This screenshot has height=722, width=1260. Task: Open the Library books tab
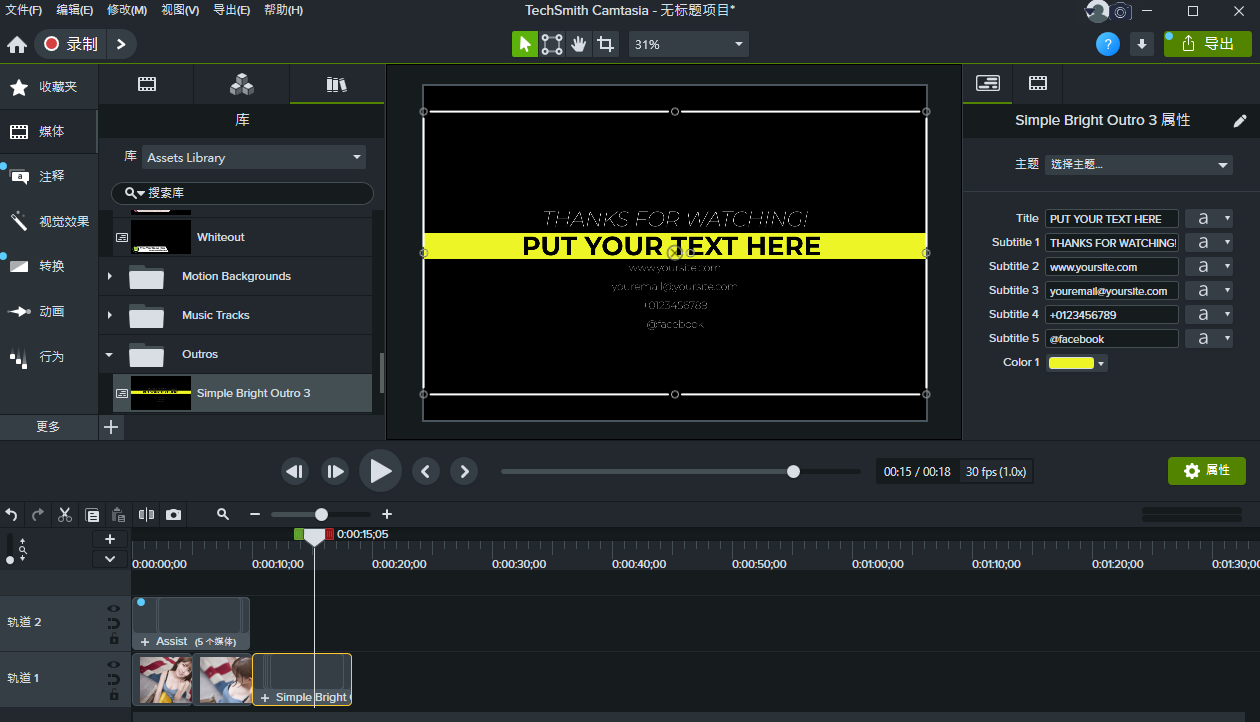pyautogui.click(x=337, y=85)
